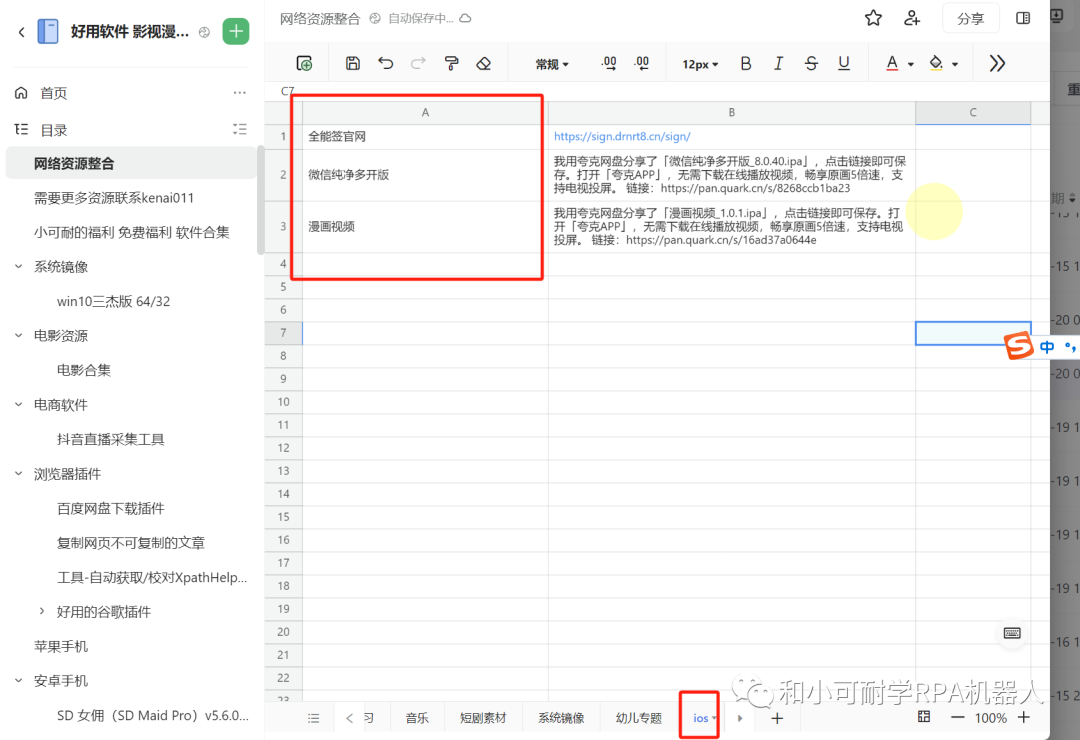
Task: Collapse the 浏览器插件 tree node
Action: coord(19,473)
